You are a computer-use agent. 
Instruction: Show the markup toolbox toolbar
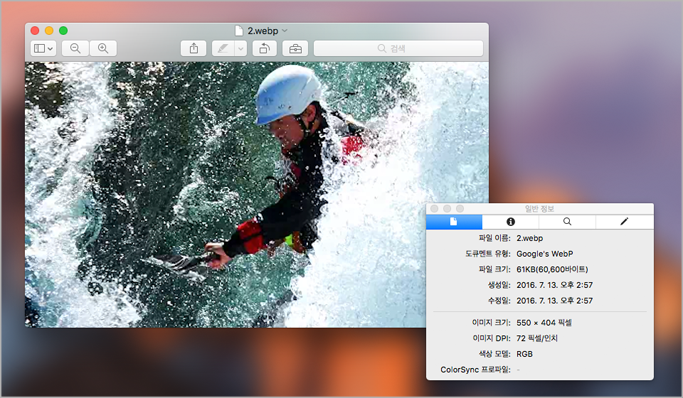coord(295,48)
